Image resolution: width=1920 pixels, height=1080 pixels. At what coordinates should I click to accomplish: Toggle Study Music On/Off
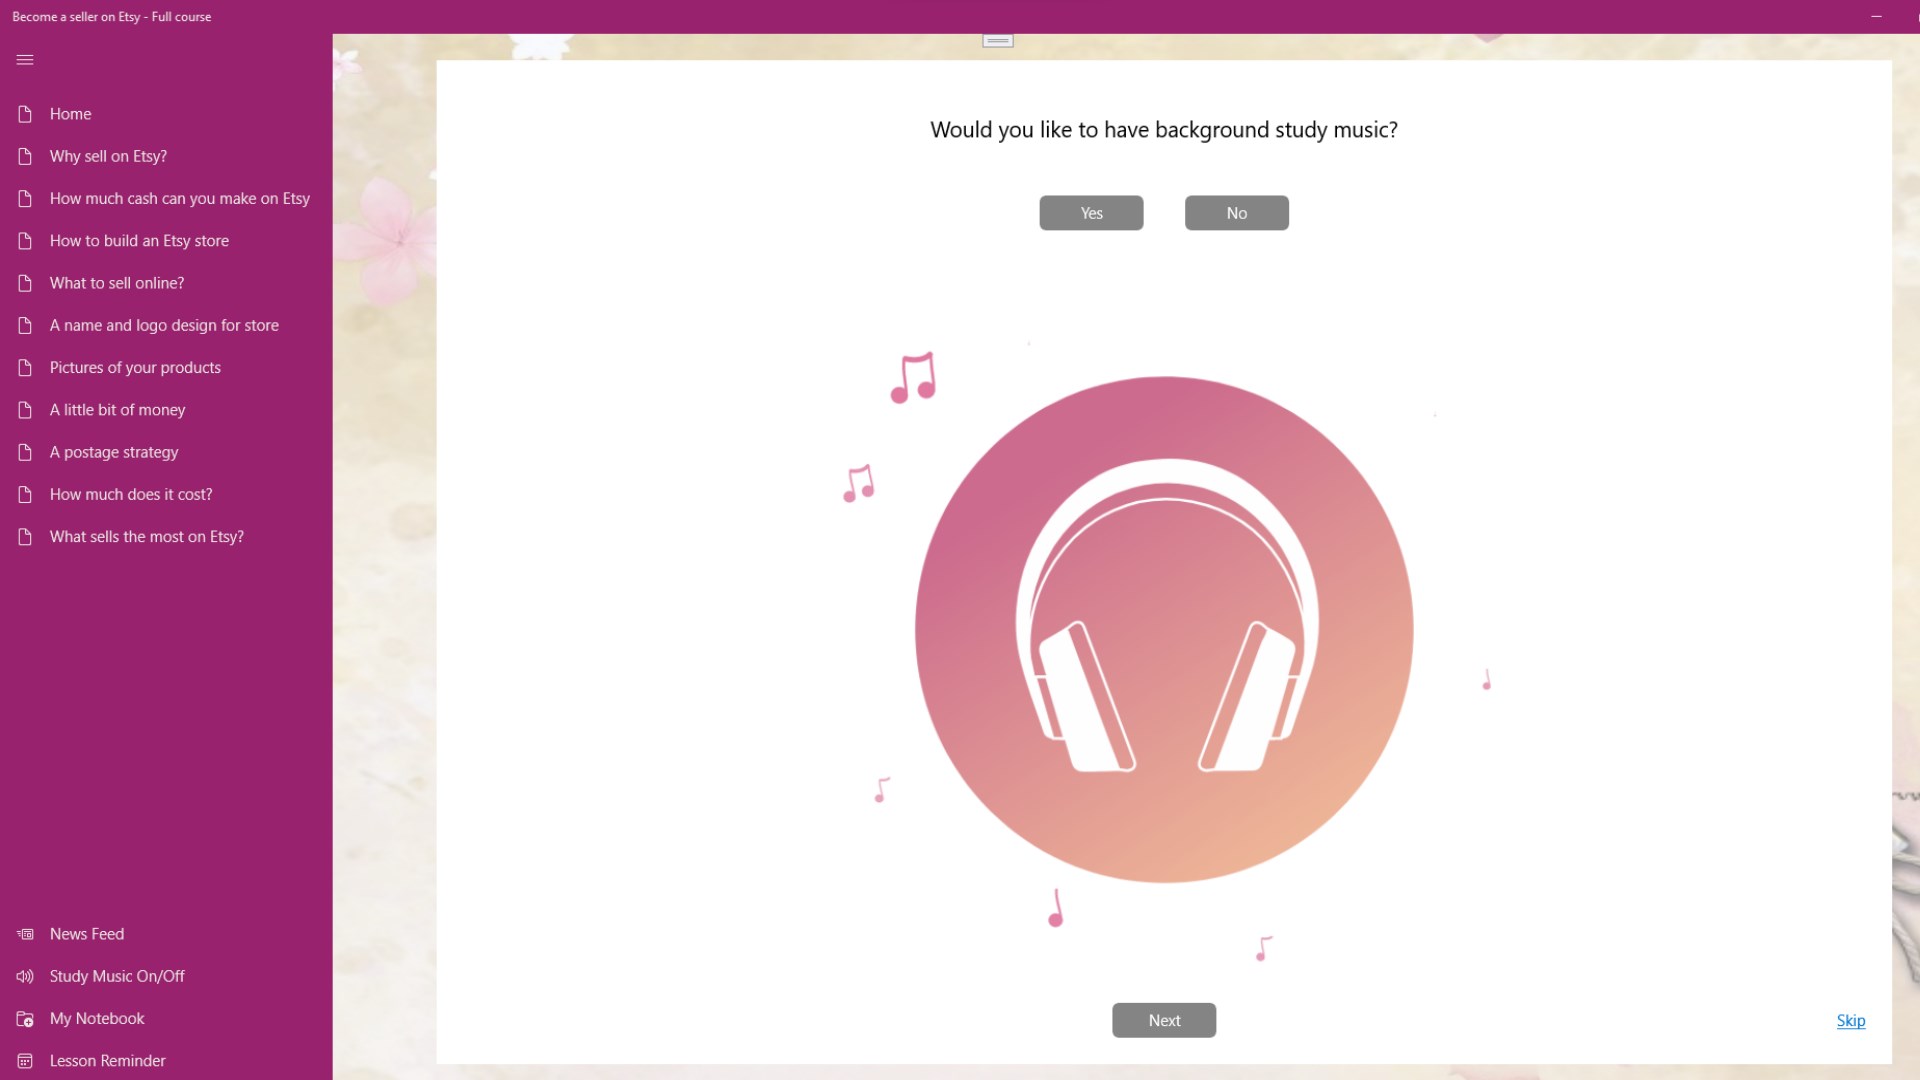pyautogui.click(x=117, y=976)
